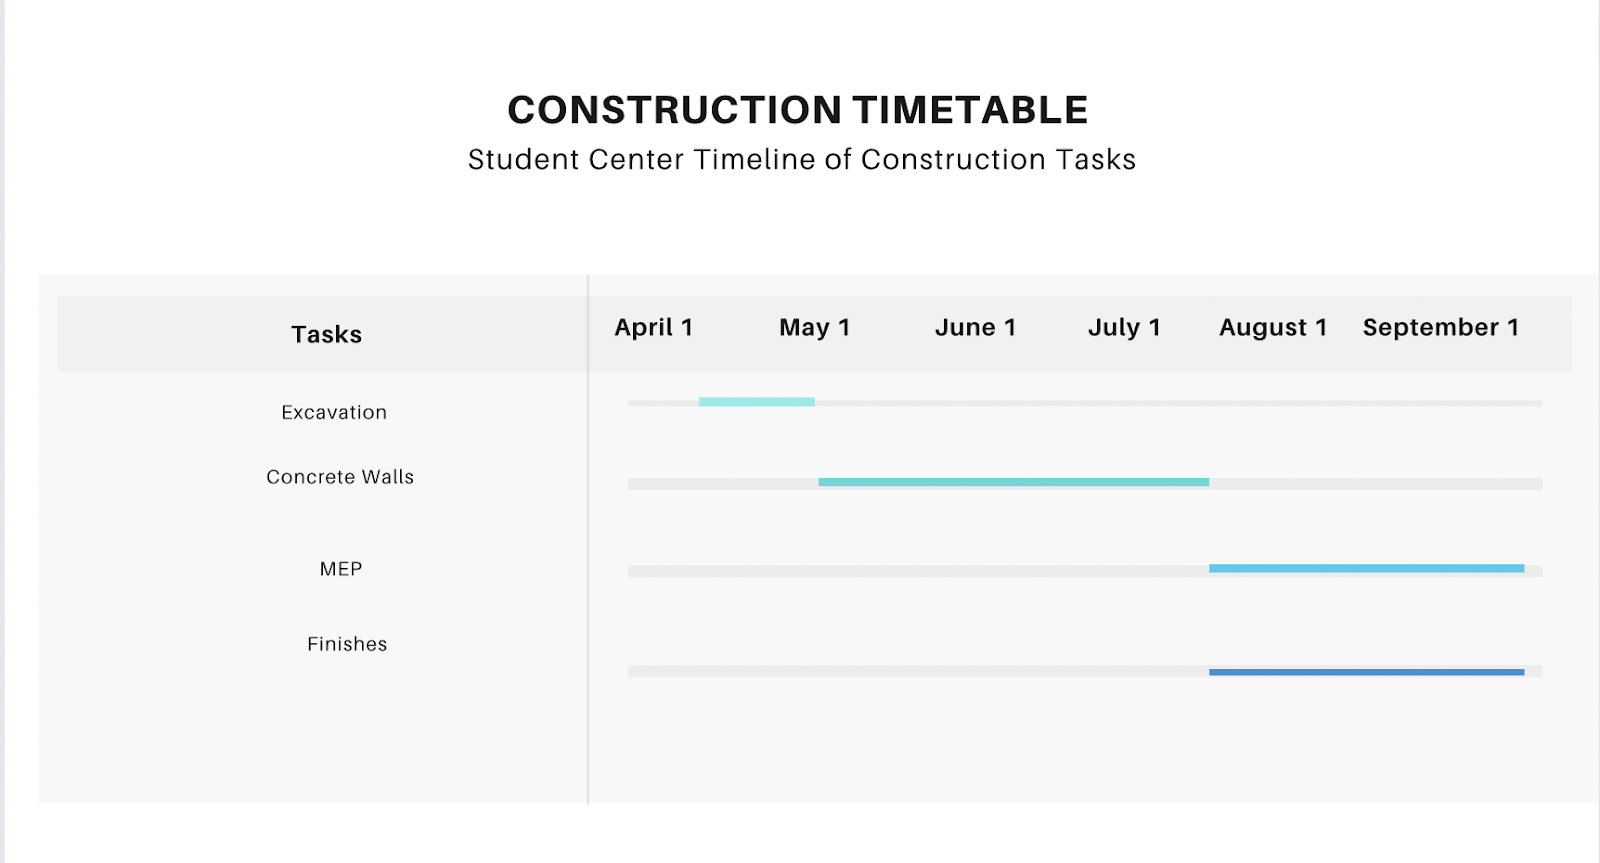Viewport: 1600px width, 863px height.
Task: Select the Finishes task label
Action: tap(347, 644)
